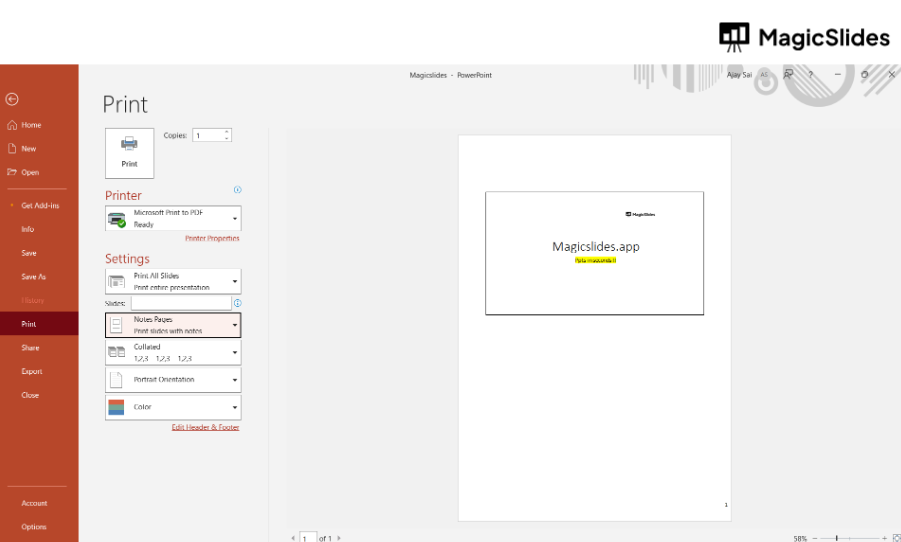The height and width of the screenshot is (542, 901).
Task: Open the Home backstage page
Action: (24, 125)
